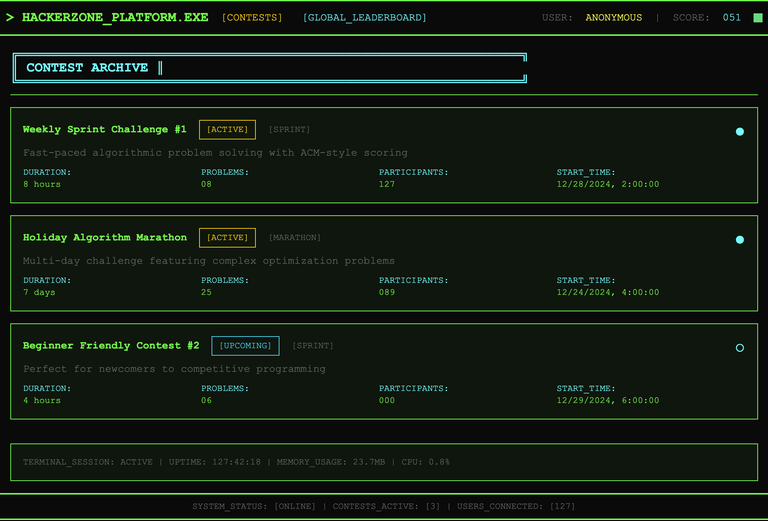This screenshot has width=768, height=521.
Task: Click the problems count 08
Action: (206, 185)
